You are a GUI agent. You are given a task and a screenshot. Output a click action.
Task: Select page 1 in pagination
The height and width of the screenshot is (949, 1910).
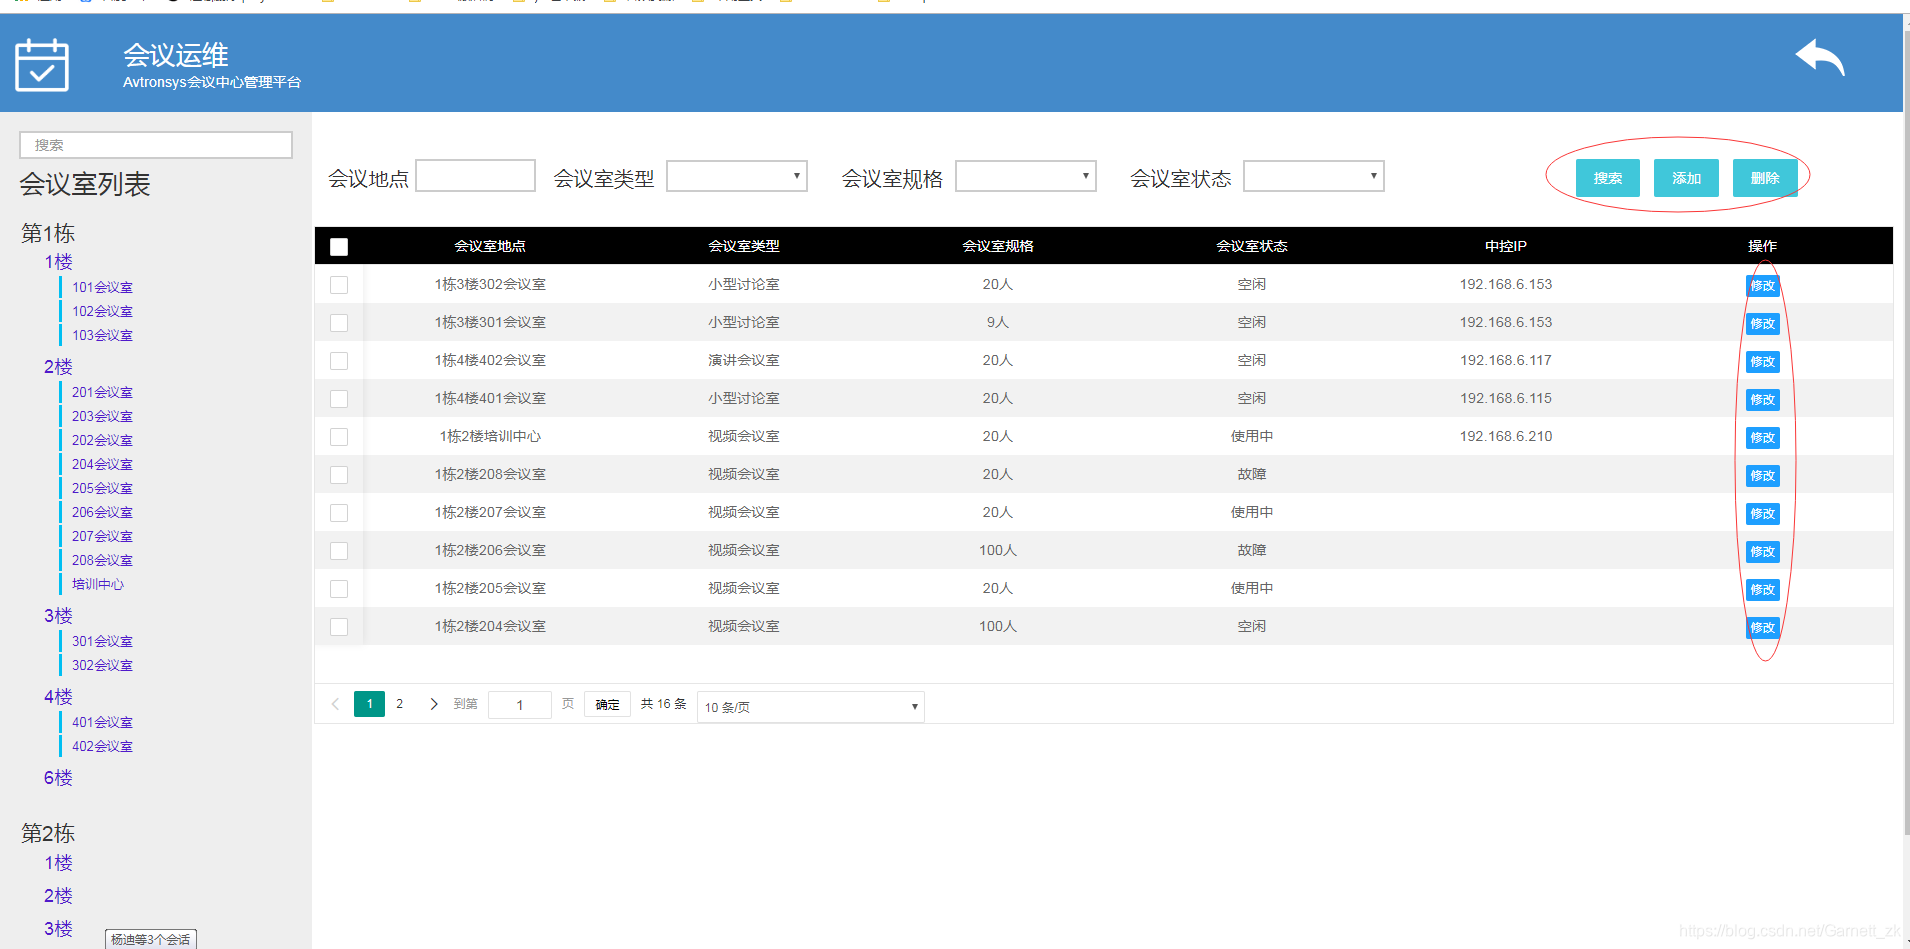tap(369, 704)
